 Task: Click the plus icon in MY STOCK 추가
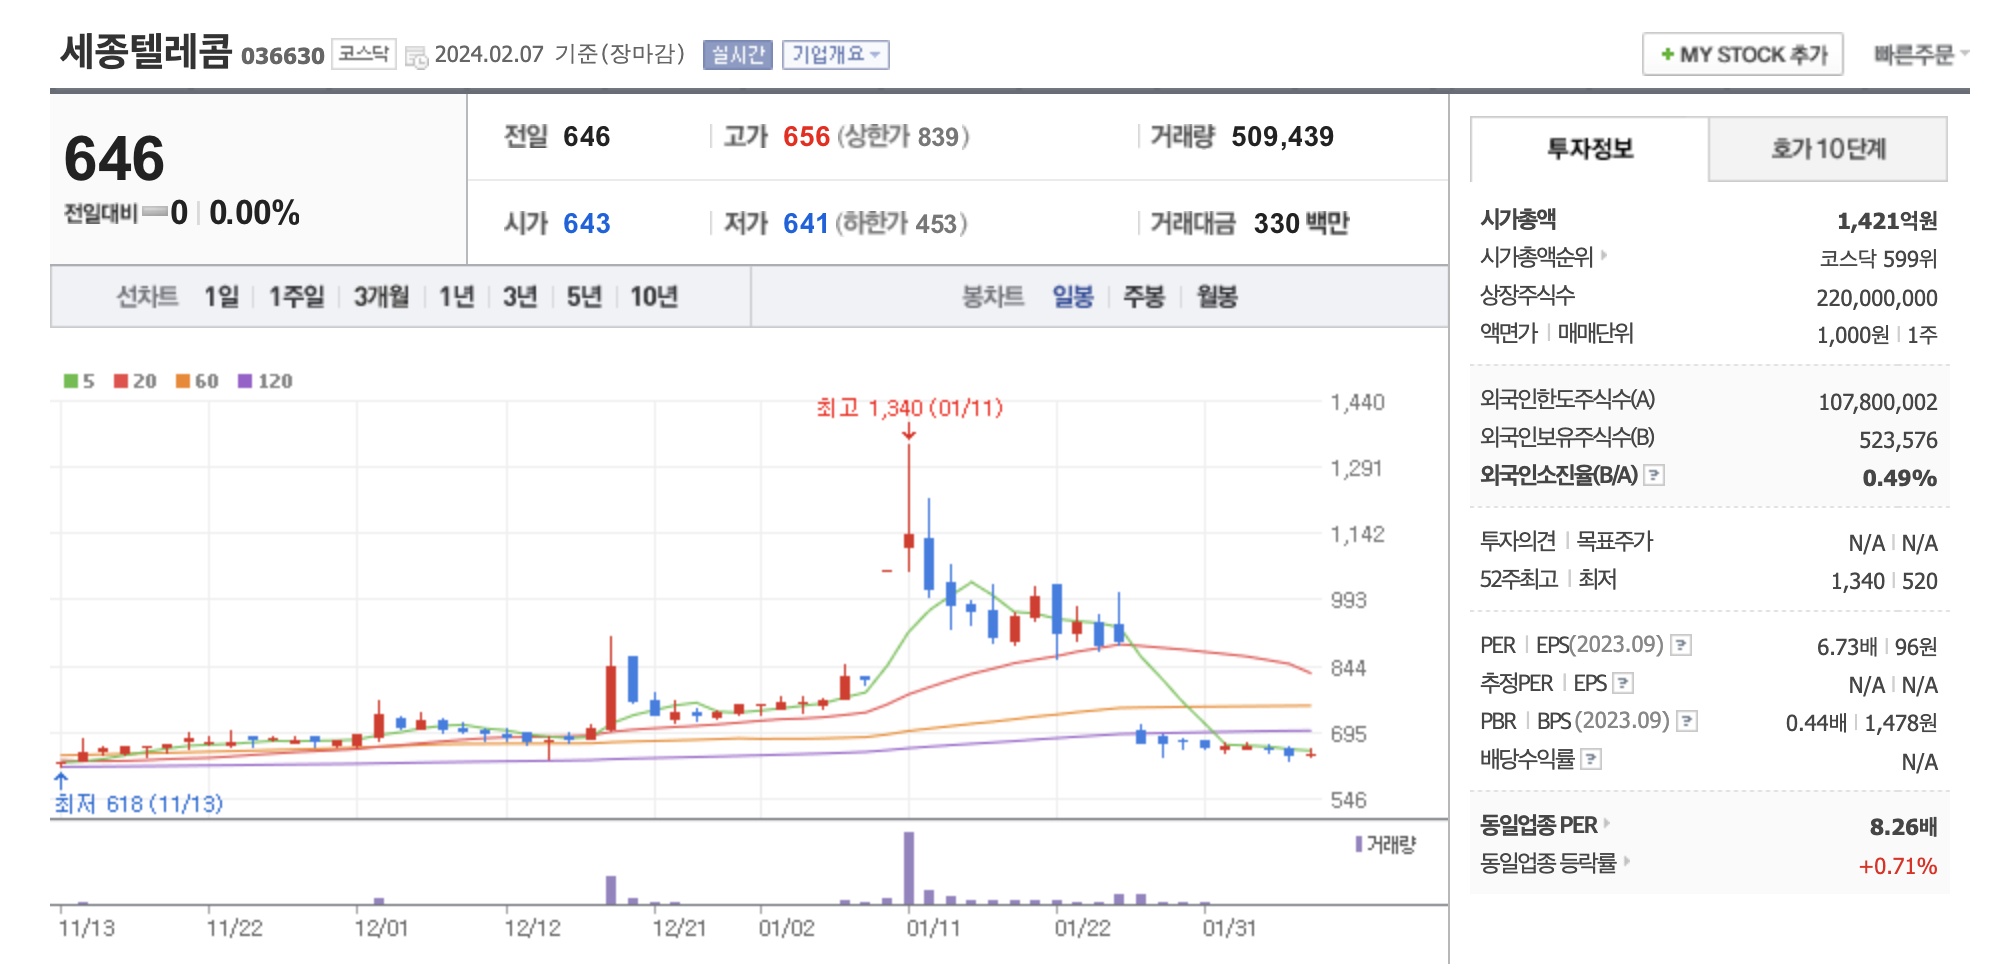point(1667,54)
